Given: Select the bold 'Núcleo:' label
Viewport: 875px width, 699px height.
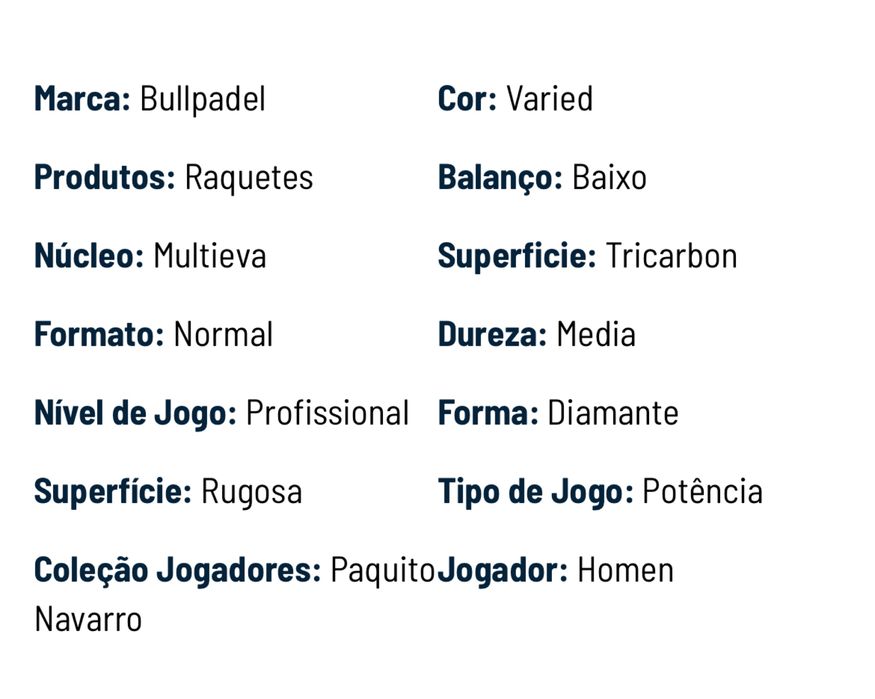Looking at the screenshot, I should (89, 256).
